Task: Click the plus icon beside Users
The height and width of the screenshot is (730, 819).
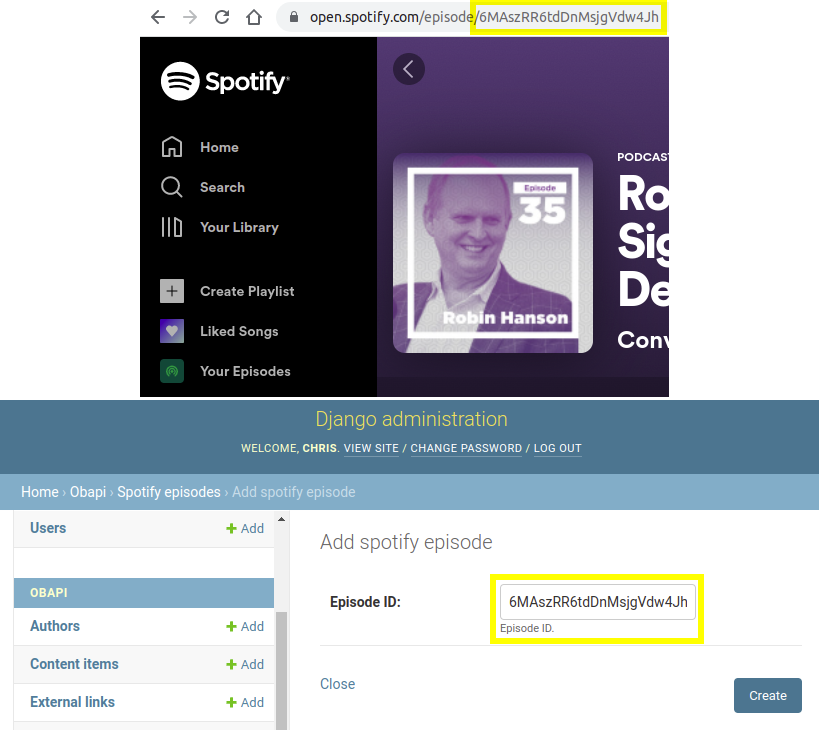Action: click(231, 528)
